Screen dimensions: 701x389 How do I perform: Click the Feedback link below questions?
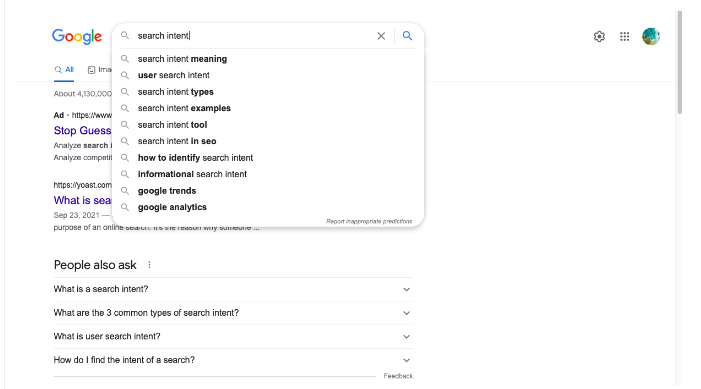398,376
